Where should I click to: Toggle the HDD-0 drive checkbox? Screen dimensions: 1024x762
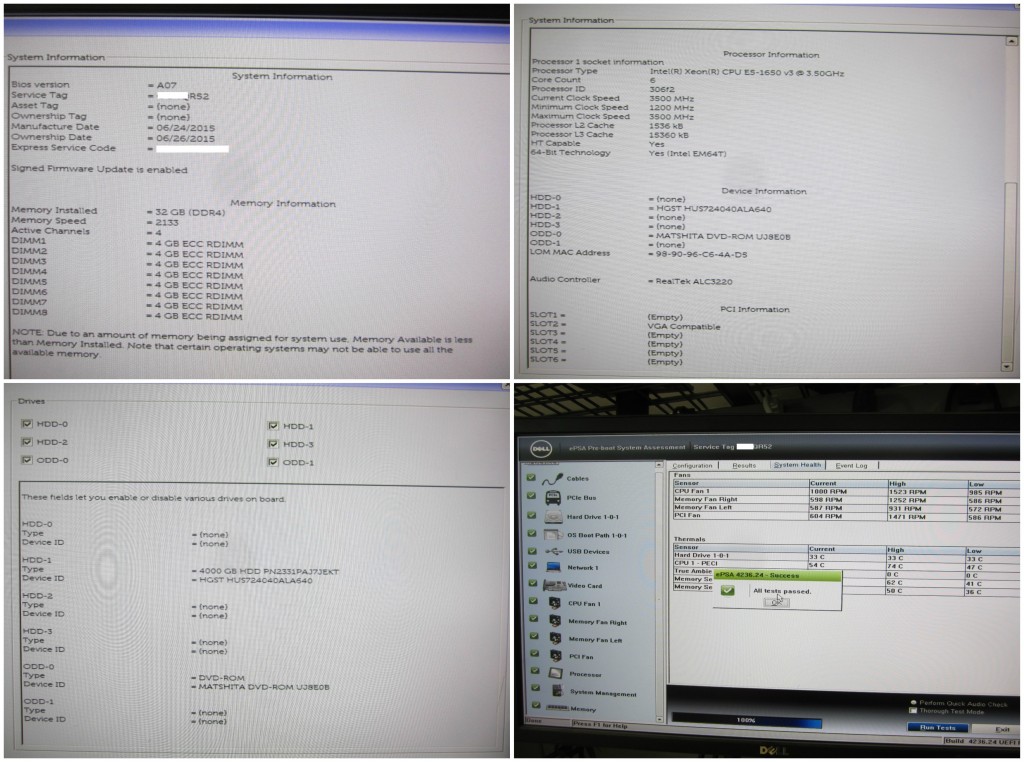[x=27, y=424]
